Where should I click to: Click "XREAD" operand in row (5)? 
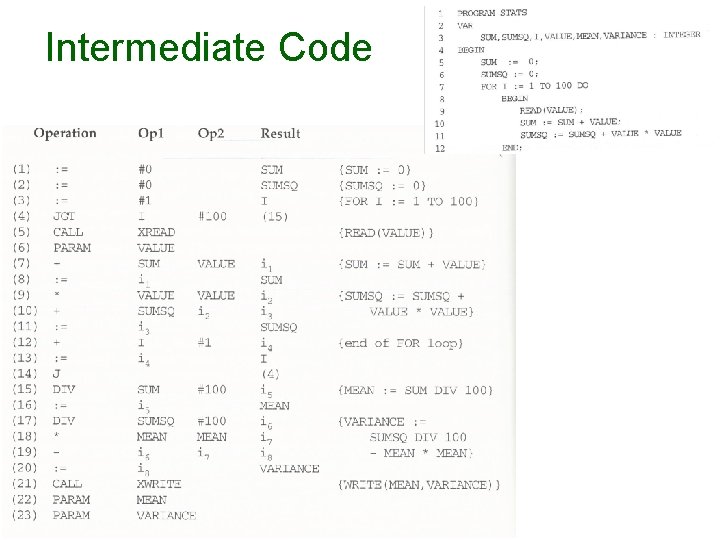tap(156, 232)
